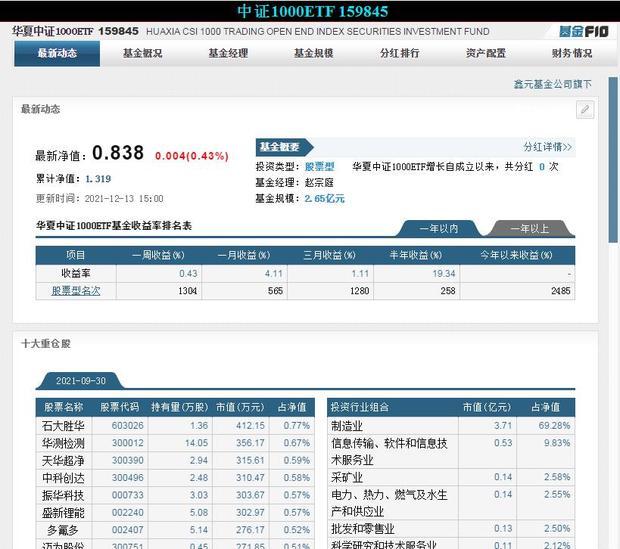Click rank value 1304
Screen dimensions: 620x549
pos(187,291)
